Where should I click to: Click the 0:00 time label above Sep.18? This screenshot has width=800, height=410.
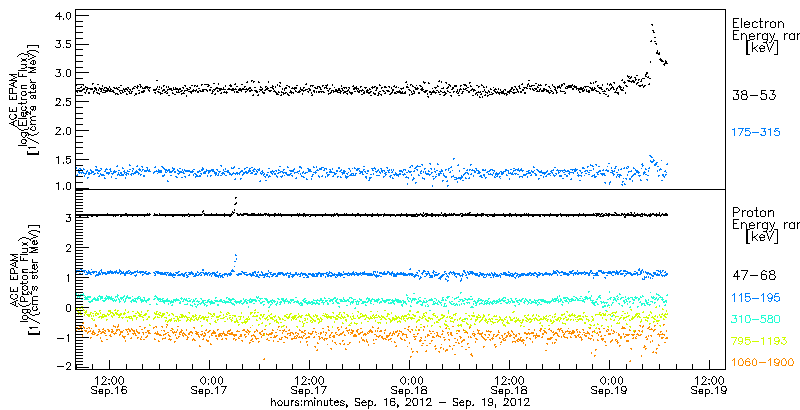click(409, 380)
